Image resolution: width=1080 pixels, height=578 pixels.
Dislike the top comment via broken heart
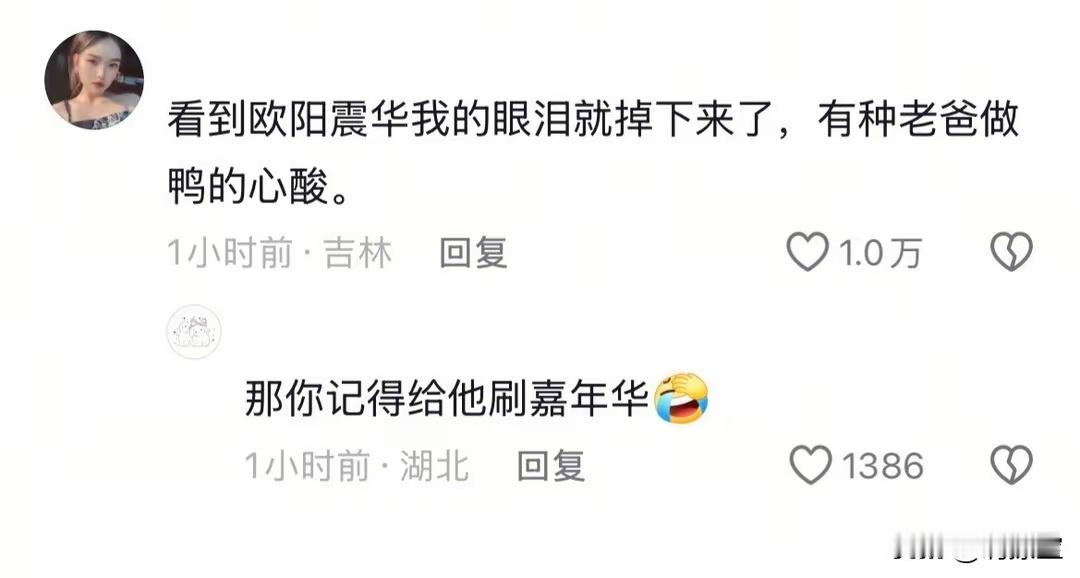1011,251
